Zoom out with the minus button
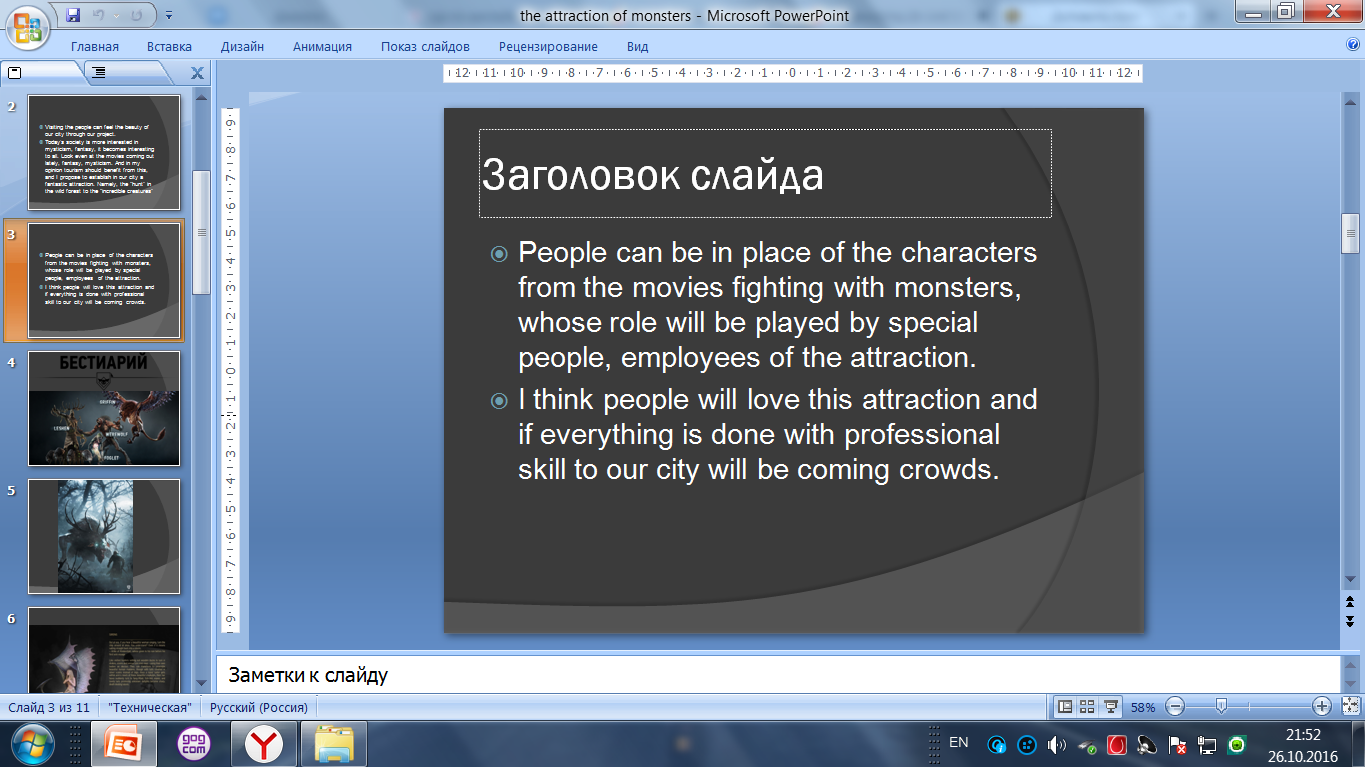 (x=1175, y=707)
